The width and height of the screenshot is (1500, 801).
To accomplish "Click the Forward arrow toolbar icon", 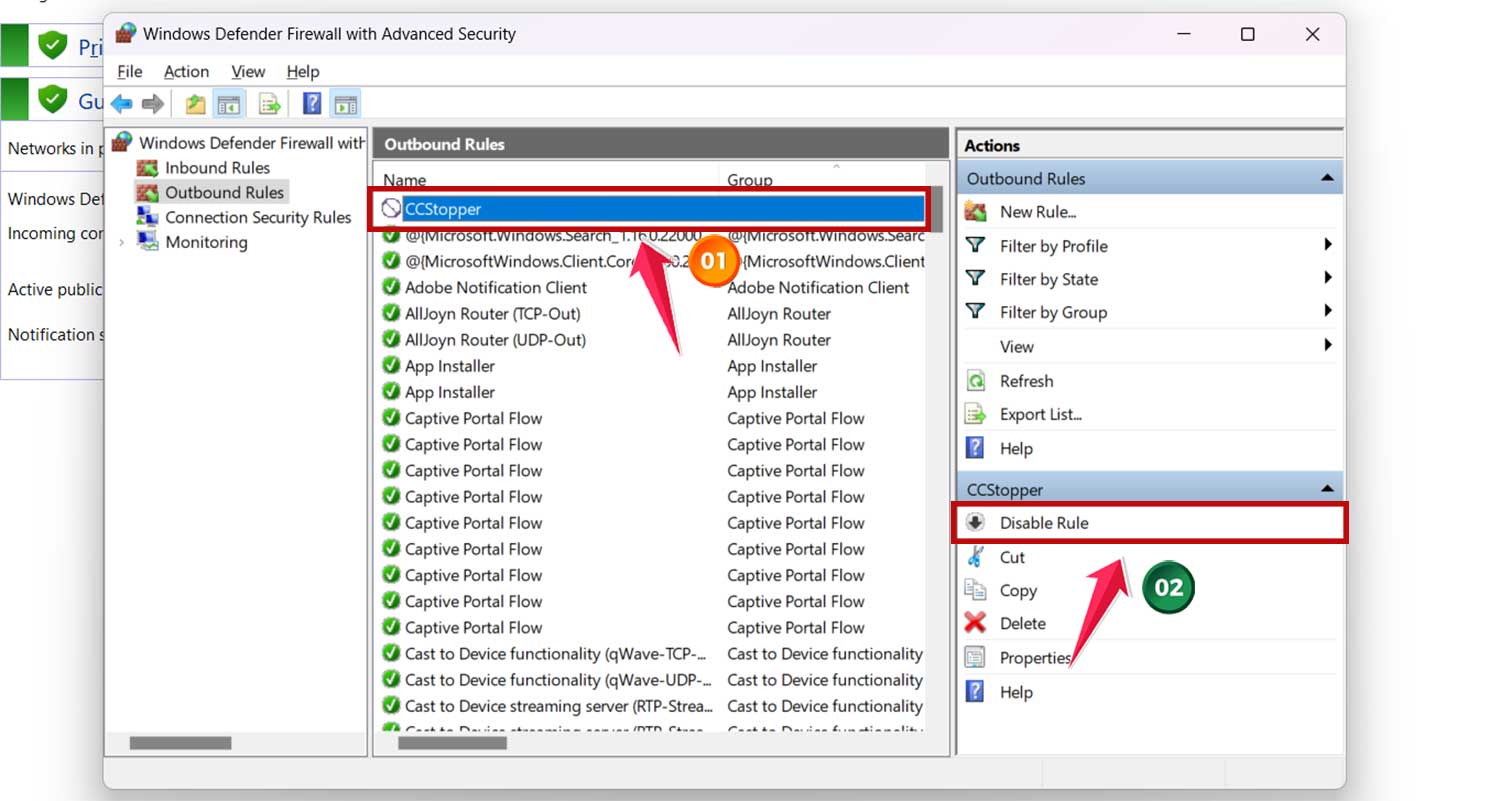I will (x=152, y=104).
